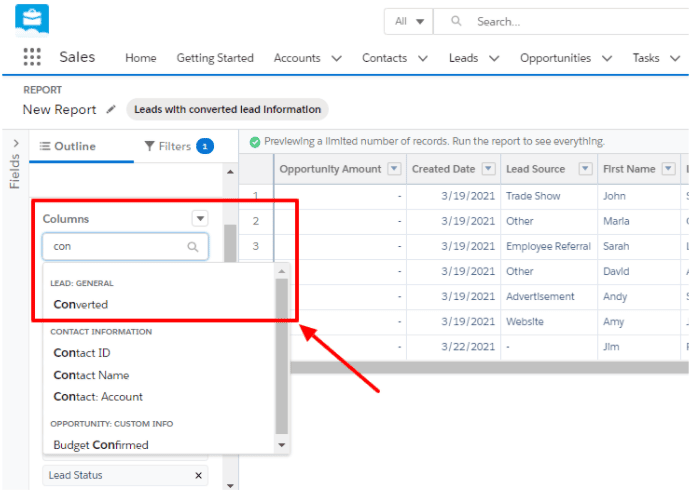696x498 pixels.
Task: Click the Sales app name label
Action: [77, 57]
